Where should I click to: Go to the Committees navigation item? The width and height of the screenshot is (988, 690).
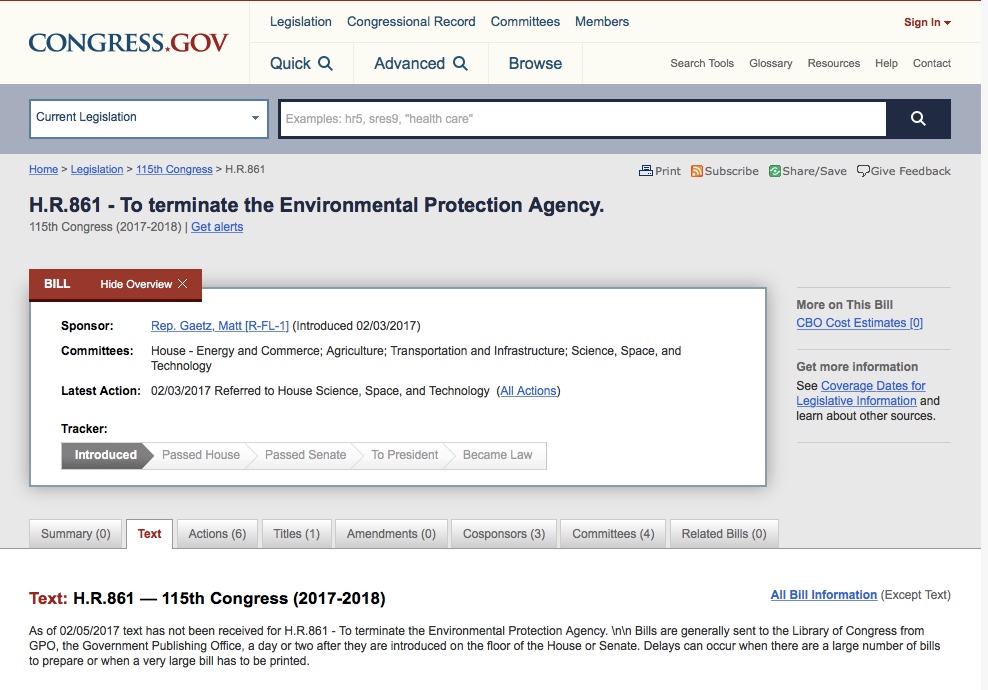pyautogui.click(x=525, y=21)
